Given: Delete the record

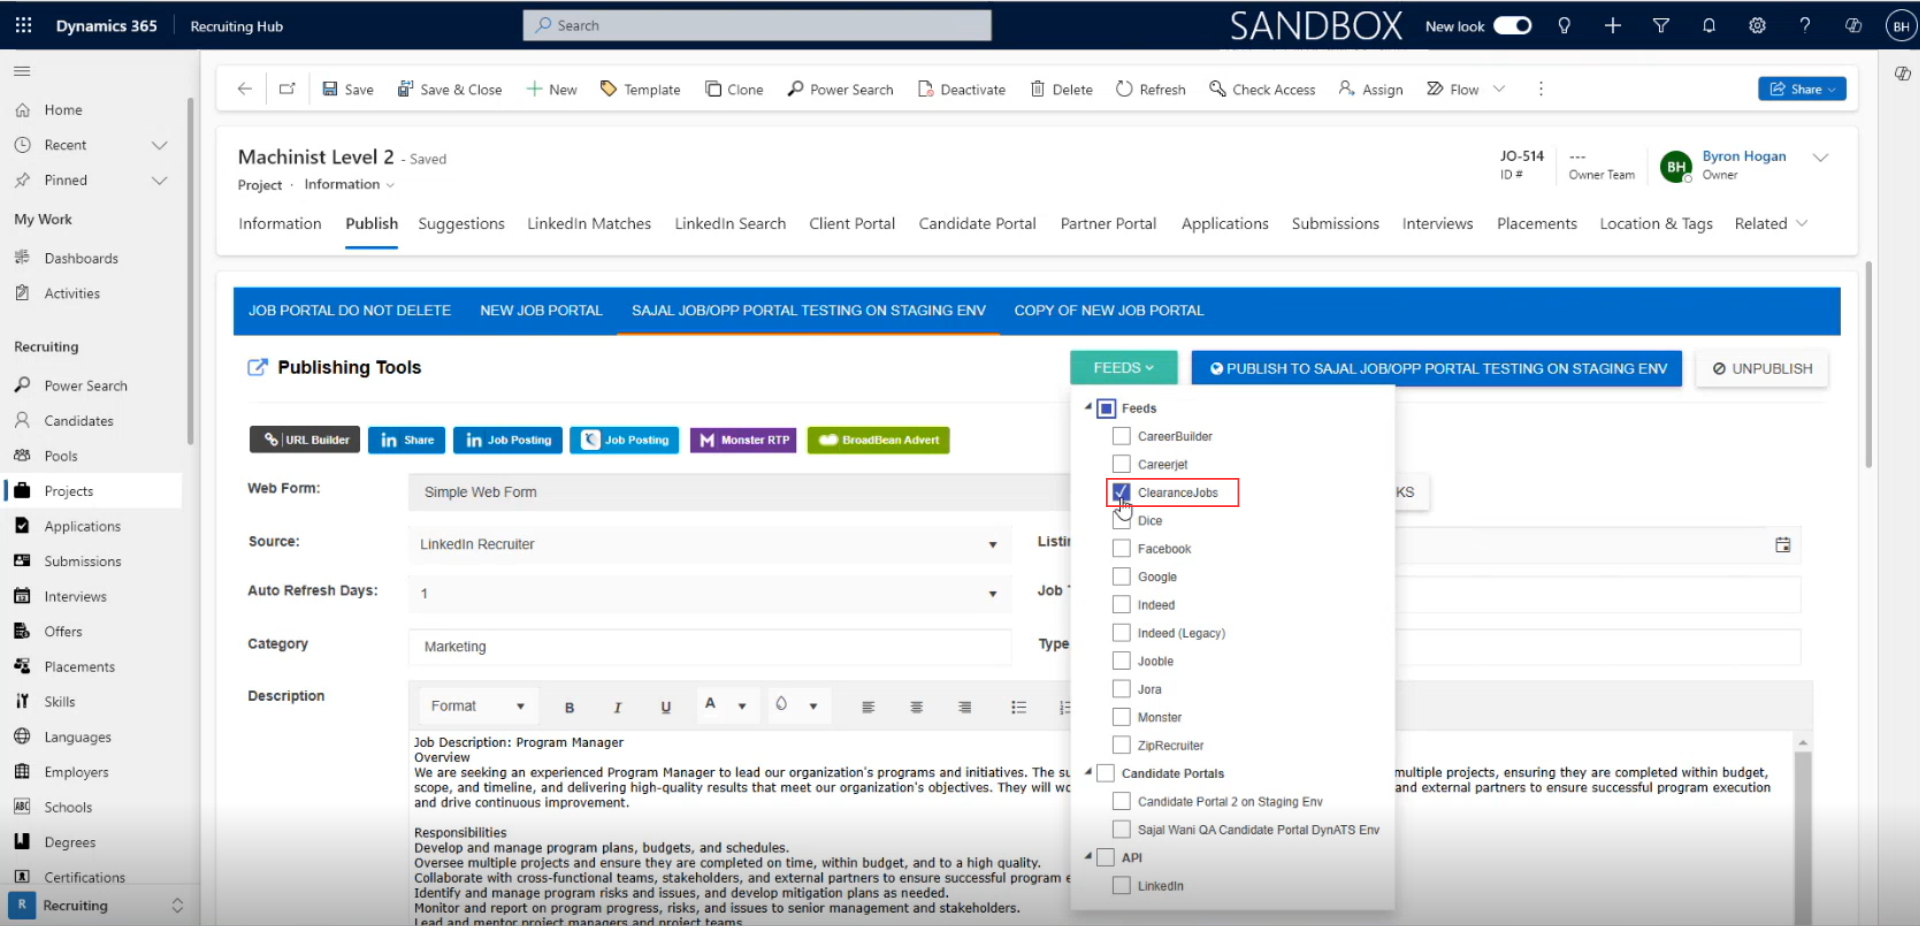Looking at the screenshot, I should [1062, 89].
